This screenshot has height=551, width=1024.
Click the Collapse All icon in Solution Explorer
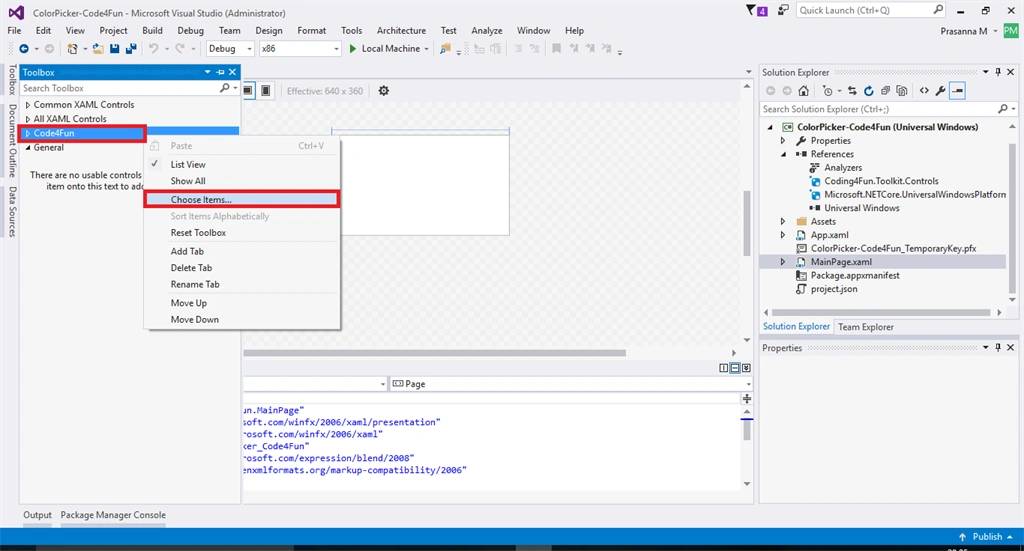click(885, 91)
